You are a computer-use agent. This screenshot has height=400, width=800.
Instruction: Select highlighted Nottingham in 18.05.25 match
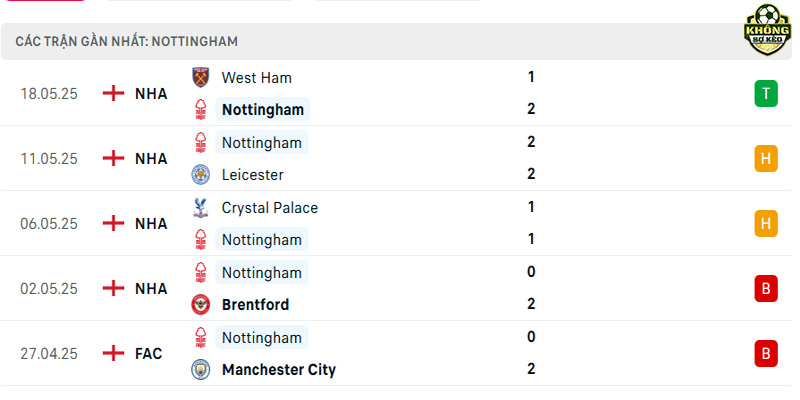pos(263,110)
